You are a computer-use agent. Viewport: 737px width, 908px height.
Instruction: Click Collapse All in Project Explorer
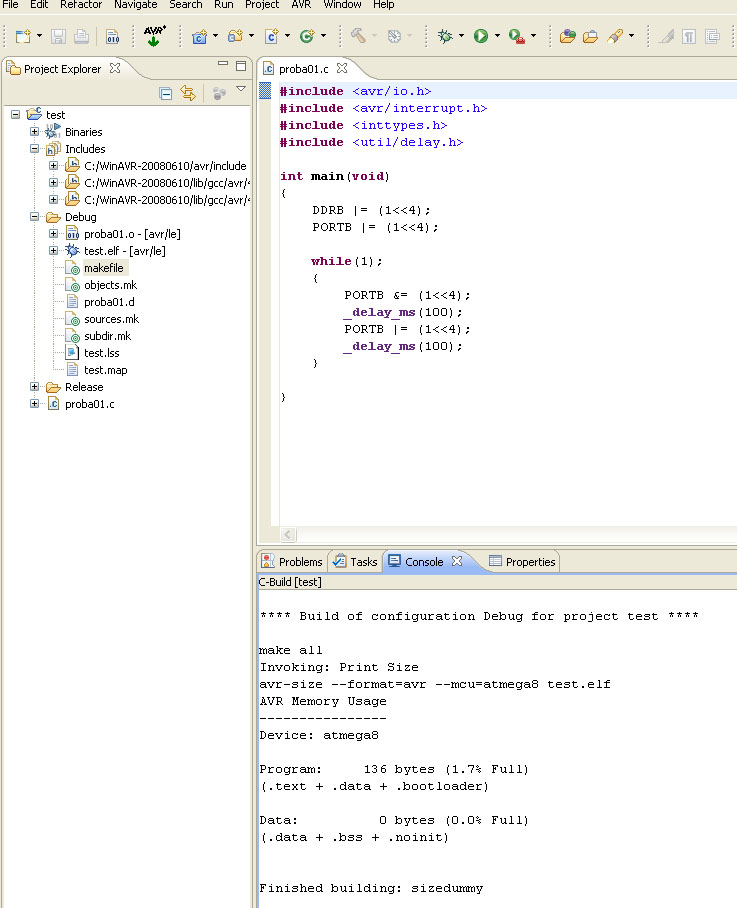tap(166, 93)
